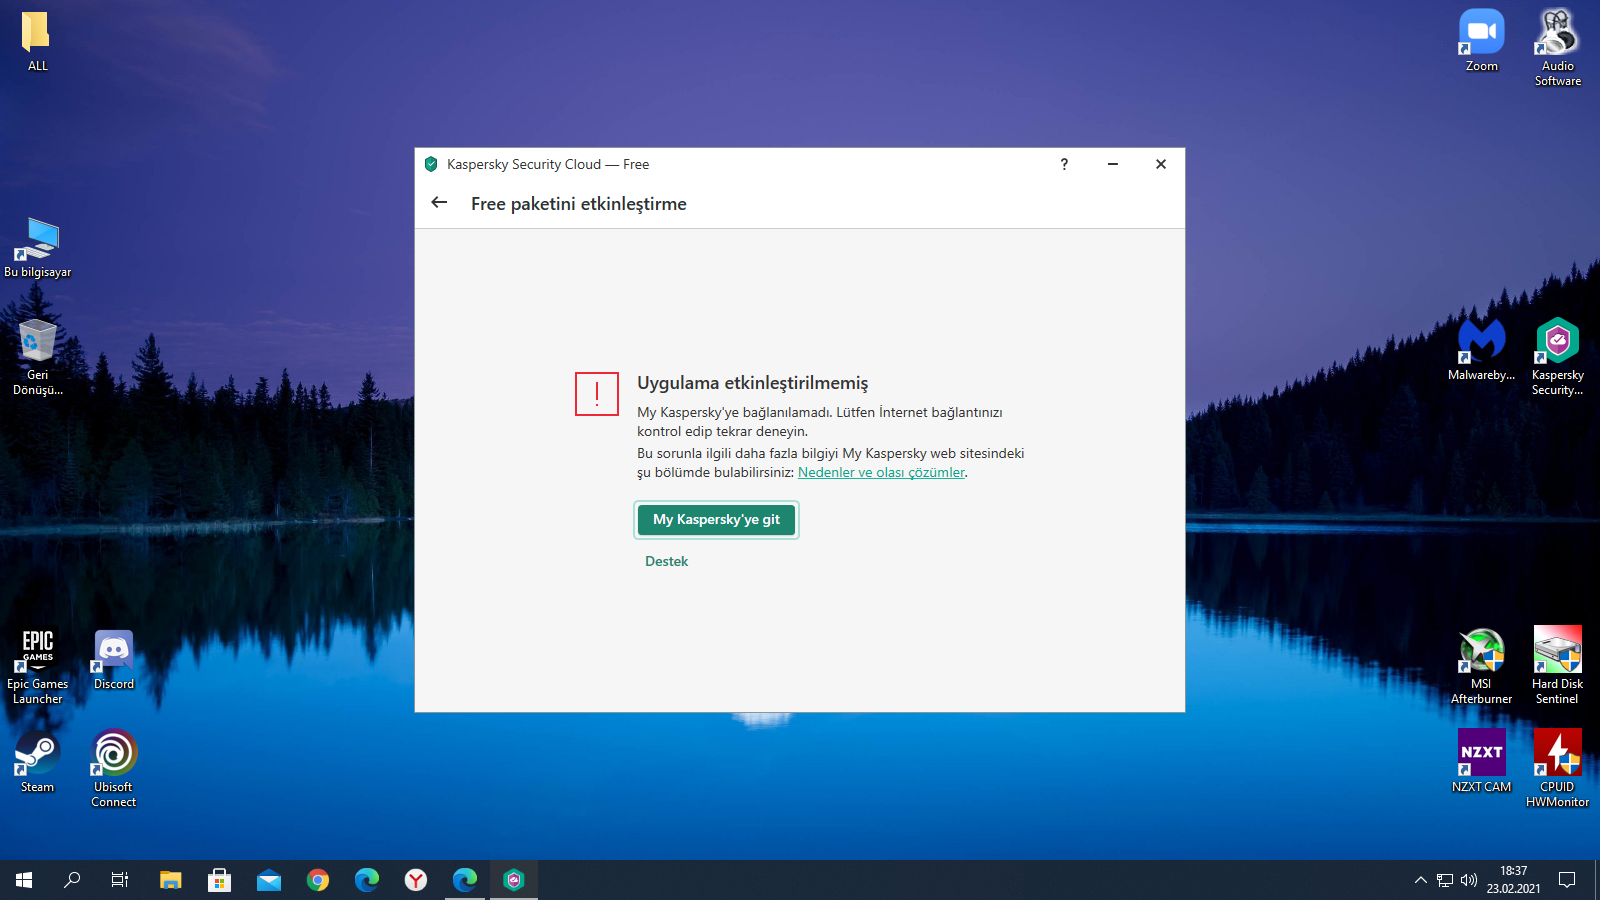Open Edge icon between Chrome and Yandex
The height and width of the screenshot is (900, 1600).
pos(367,880)
